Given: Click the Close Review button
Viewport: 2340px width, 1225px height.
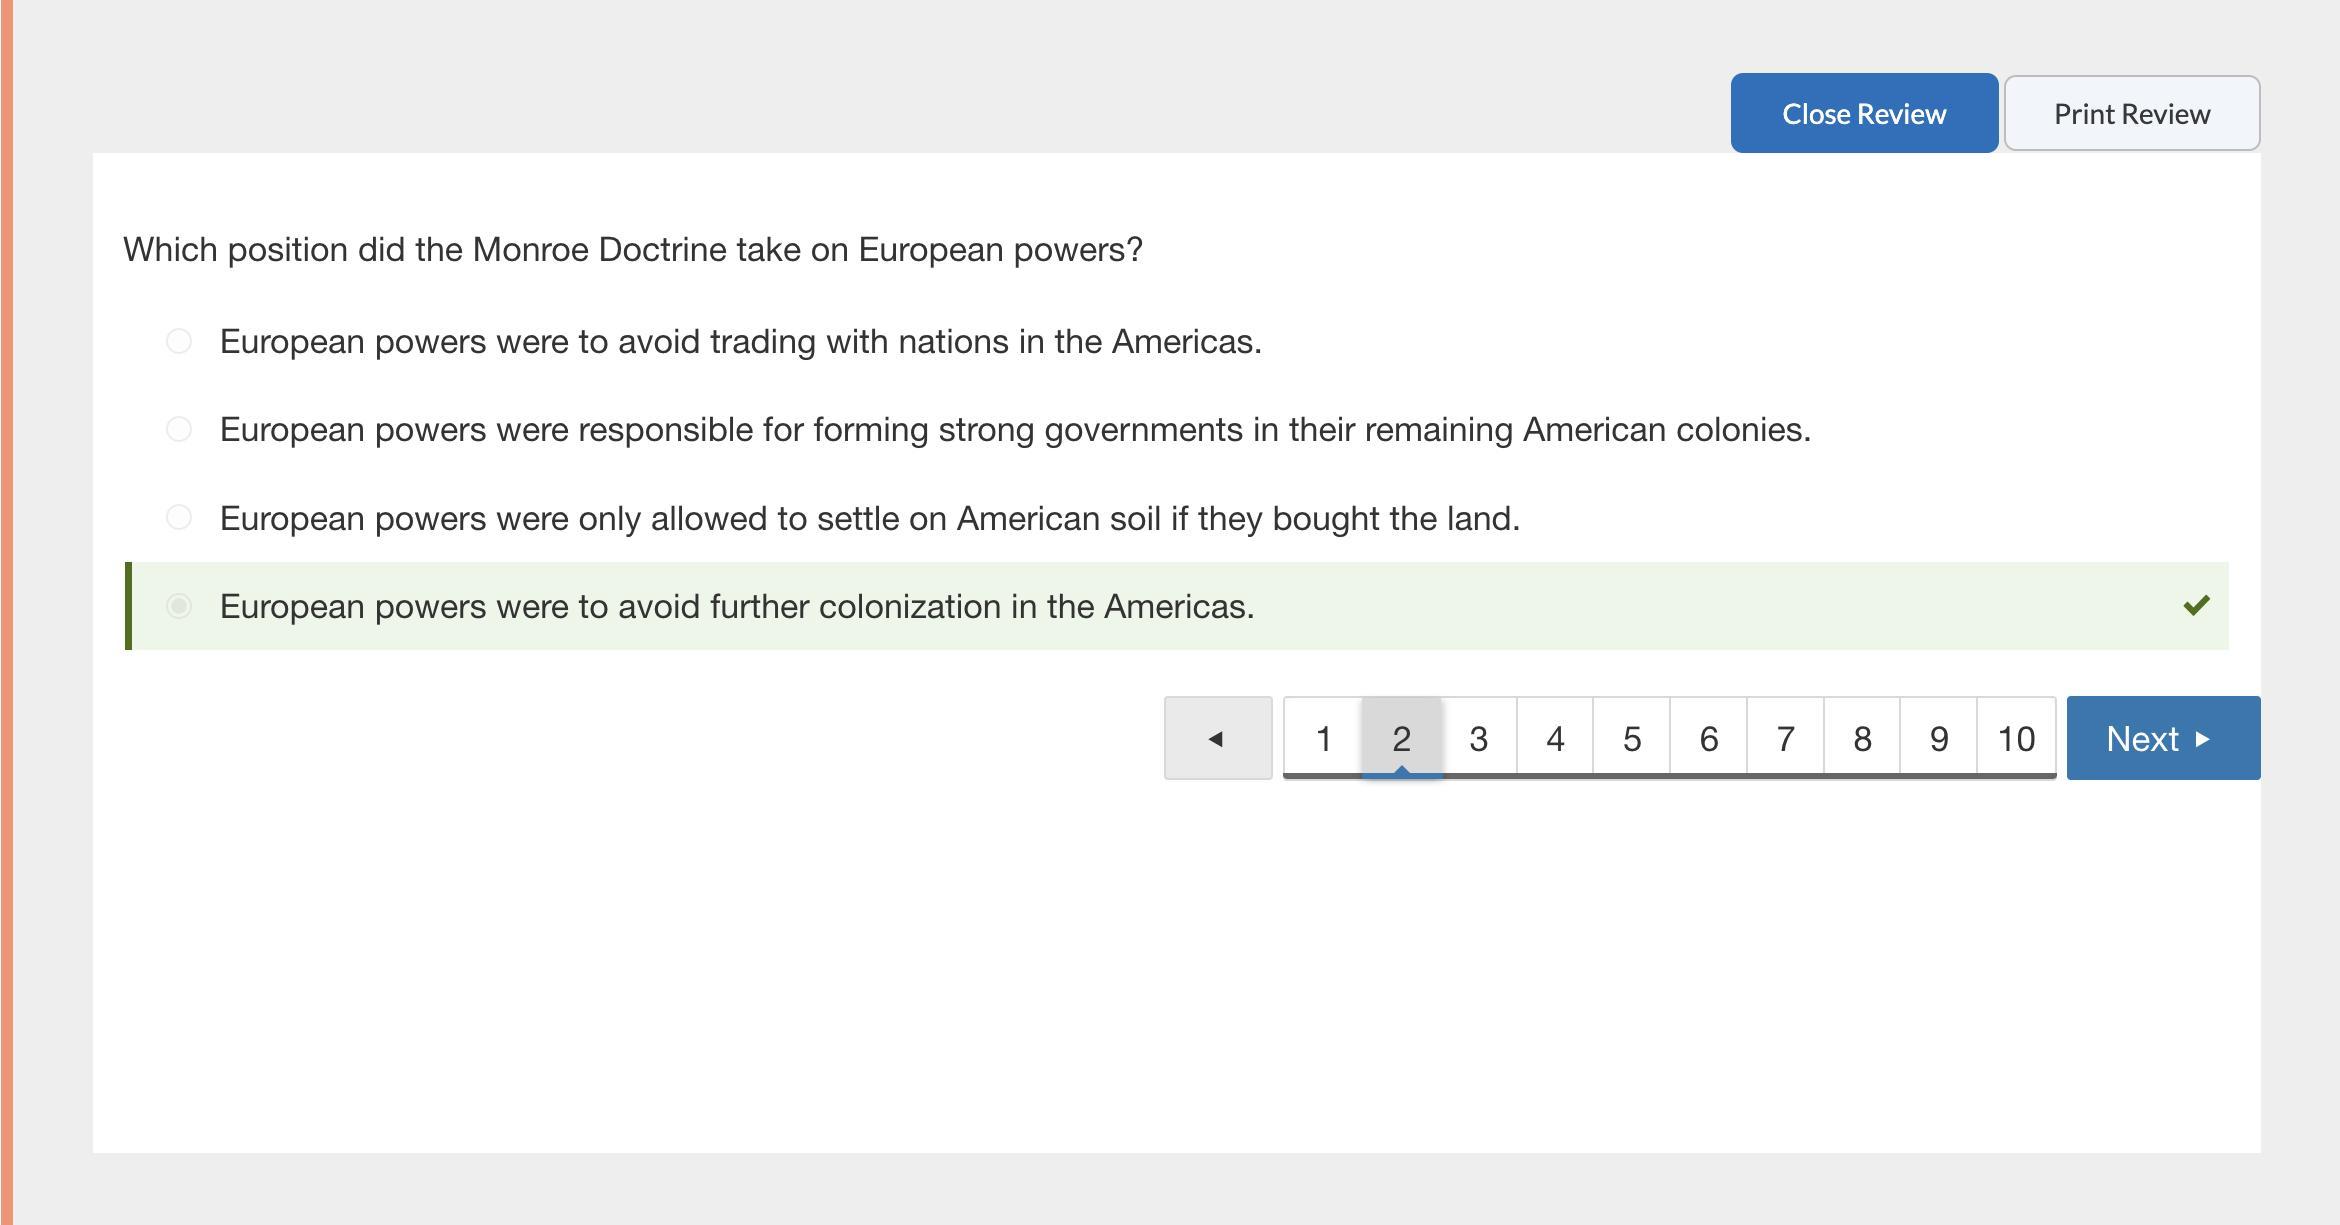Looking at the screenshot, I should click(1863, 113).
